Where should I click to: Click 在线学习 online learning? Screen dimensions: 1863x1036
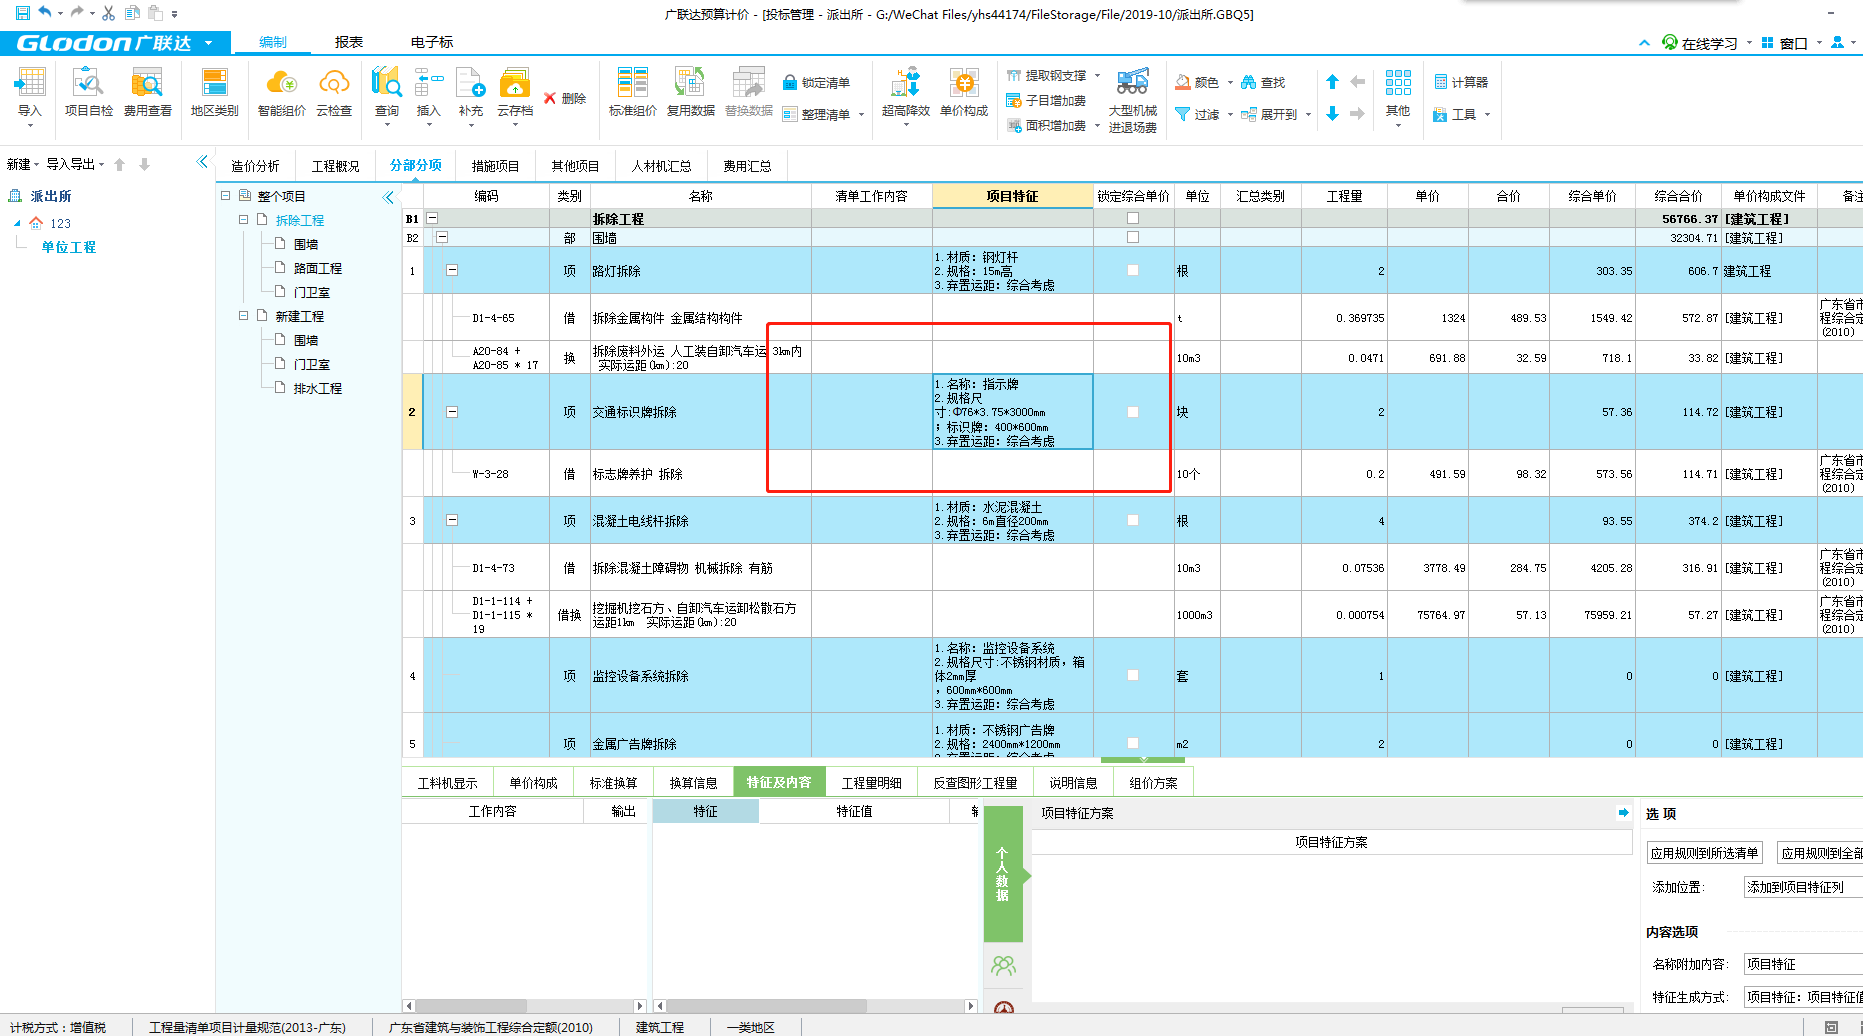tap(1700, 43)
